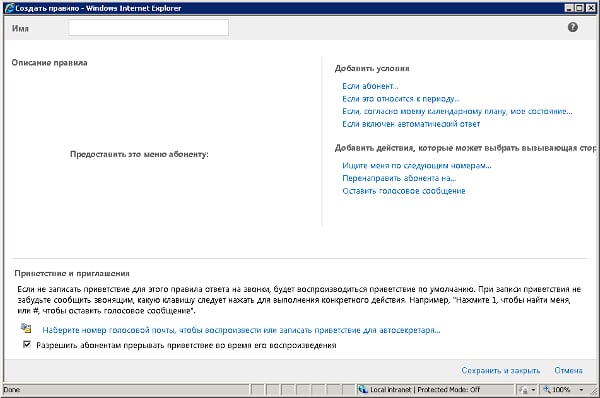Open dropdown arrow beside the lock icon
The width and height of the screenshot is (600, 398).
pyautogui.click(x=533, y=390)
